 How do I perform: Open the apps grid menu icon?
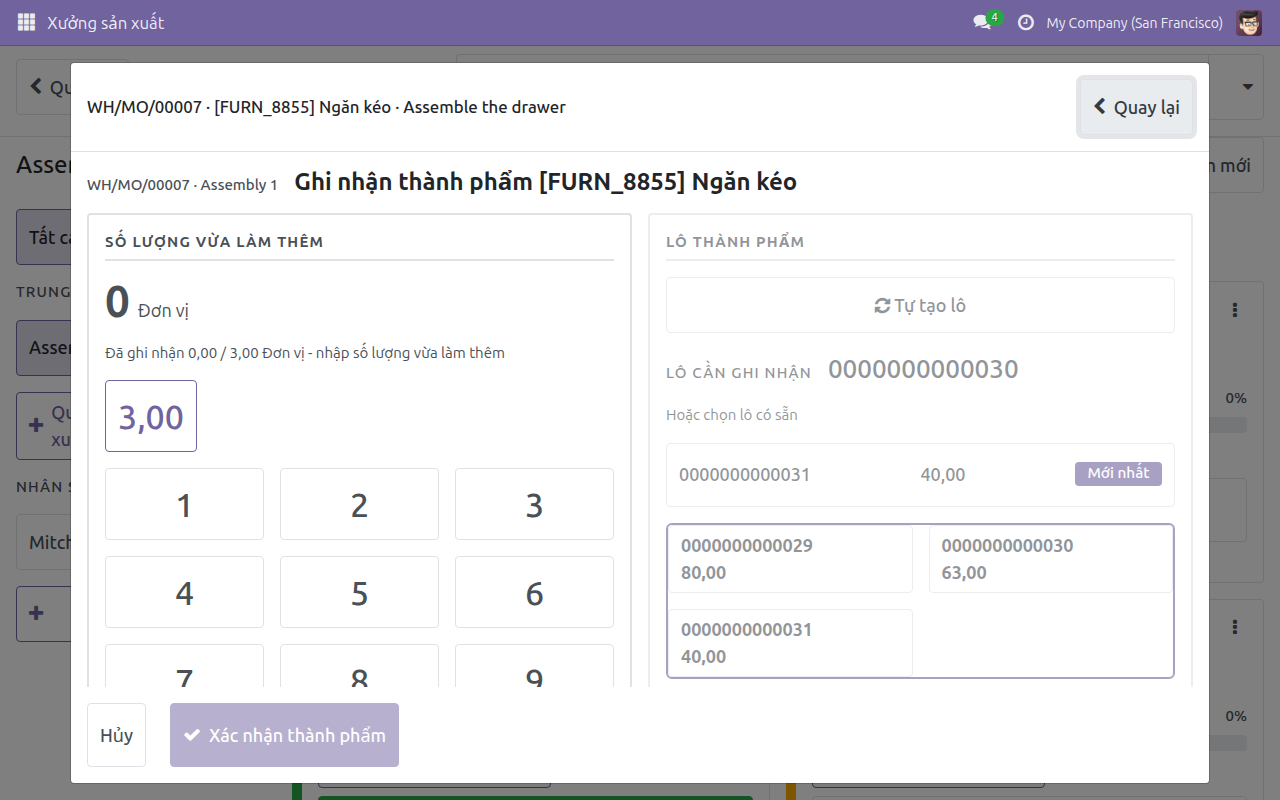point(26,22)
